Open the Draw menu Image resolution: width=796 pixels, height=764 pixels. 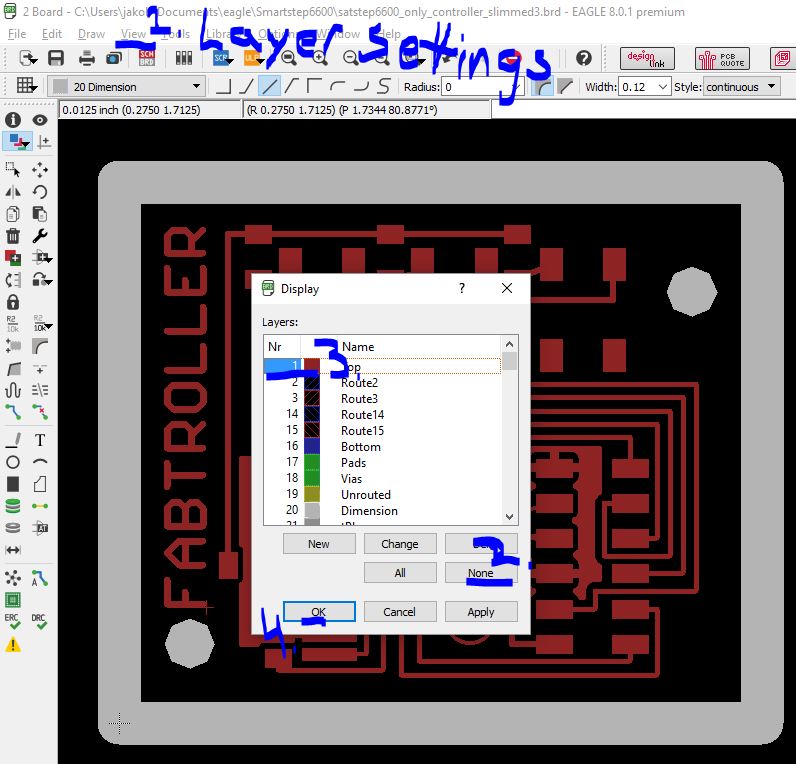91,34
